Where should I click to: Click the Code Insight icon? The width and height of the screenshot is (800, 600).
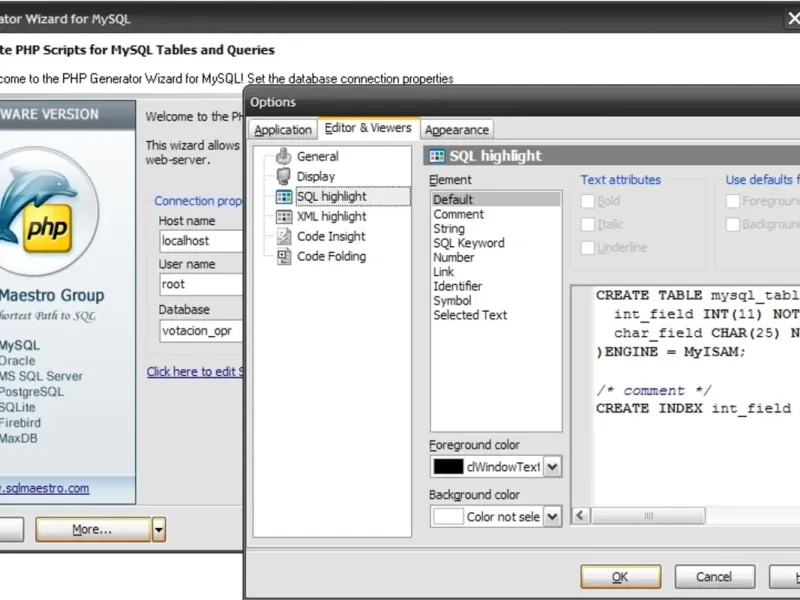click(x=284, y=236)
